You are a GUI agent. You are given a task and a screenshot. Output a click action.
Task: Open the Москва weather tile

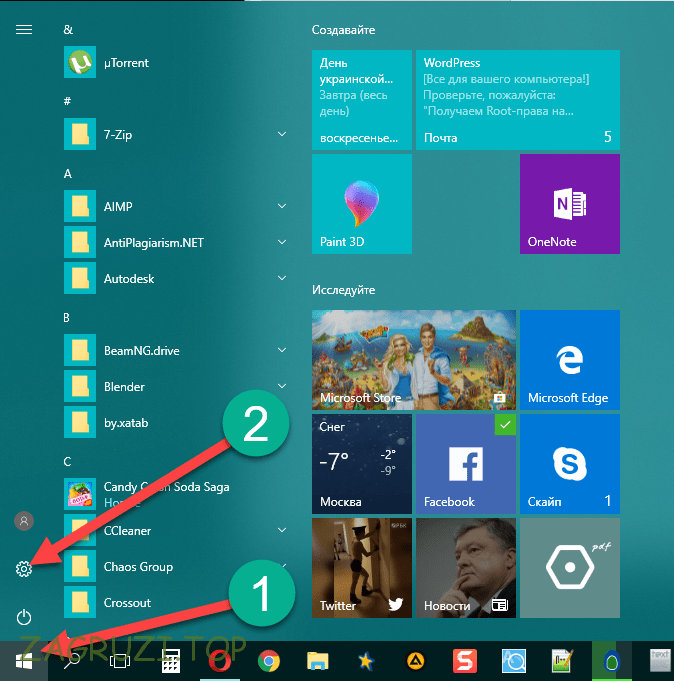click(362, 463)
